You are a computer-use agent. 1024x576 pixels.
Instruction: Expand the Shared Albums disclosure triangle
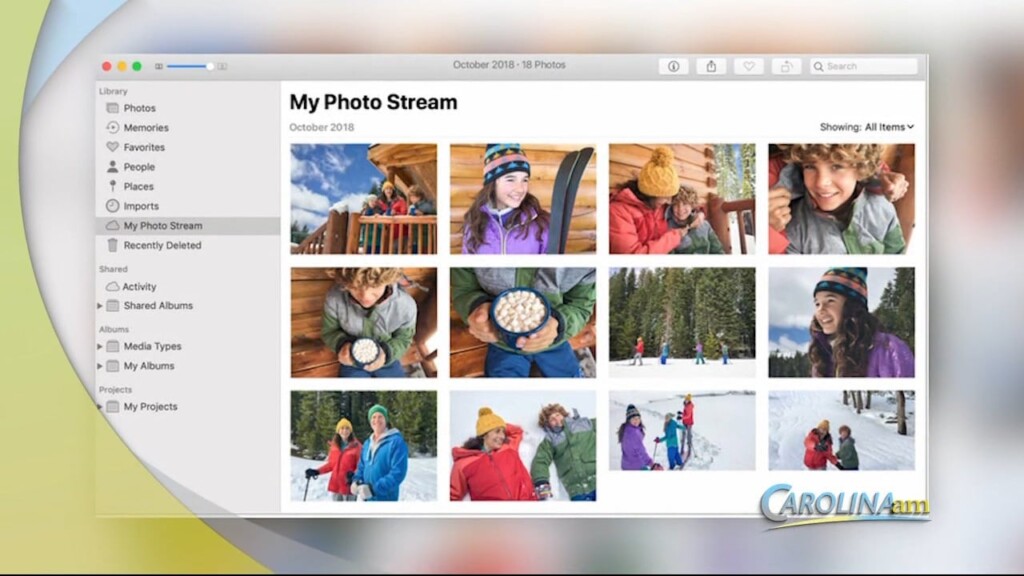click(100, 306)
